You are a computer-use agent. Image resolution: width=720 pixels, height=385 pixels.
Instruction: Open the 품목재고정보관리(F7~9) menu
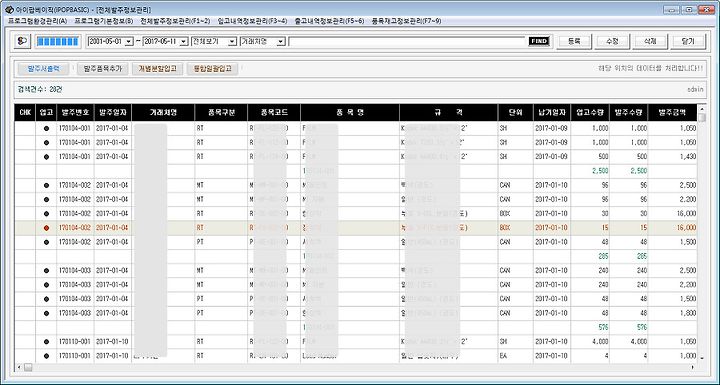click(x=407, y=21)
